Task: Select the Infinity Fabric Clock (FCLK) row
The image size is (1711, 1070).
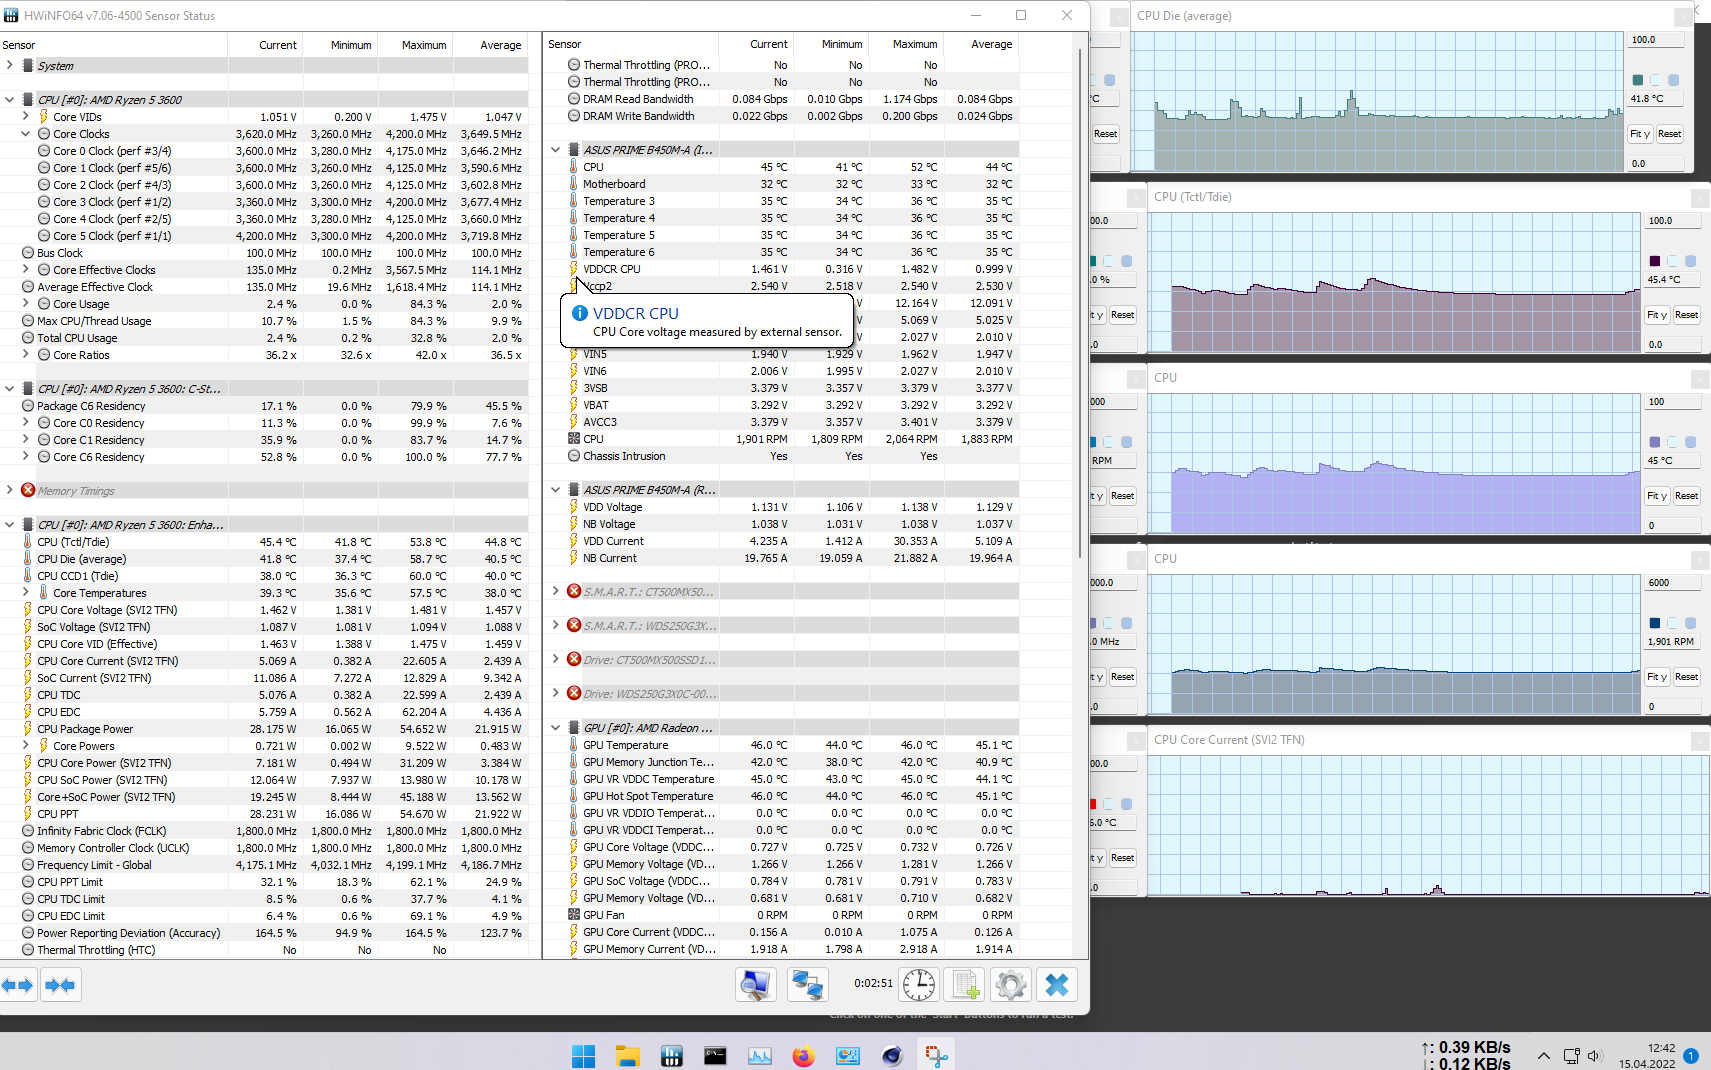Action: [x=264, y=831]
